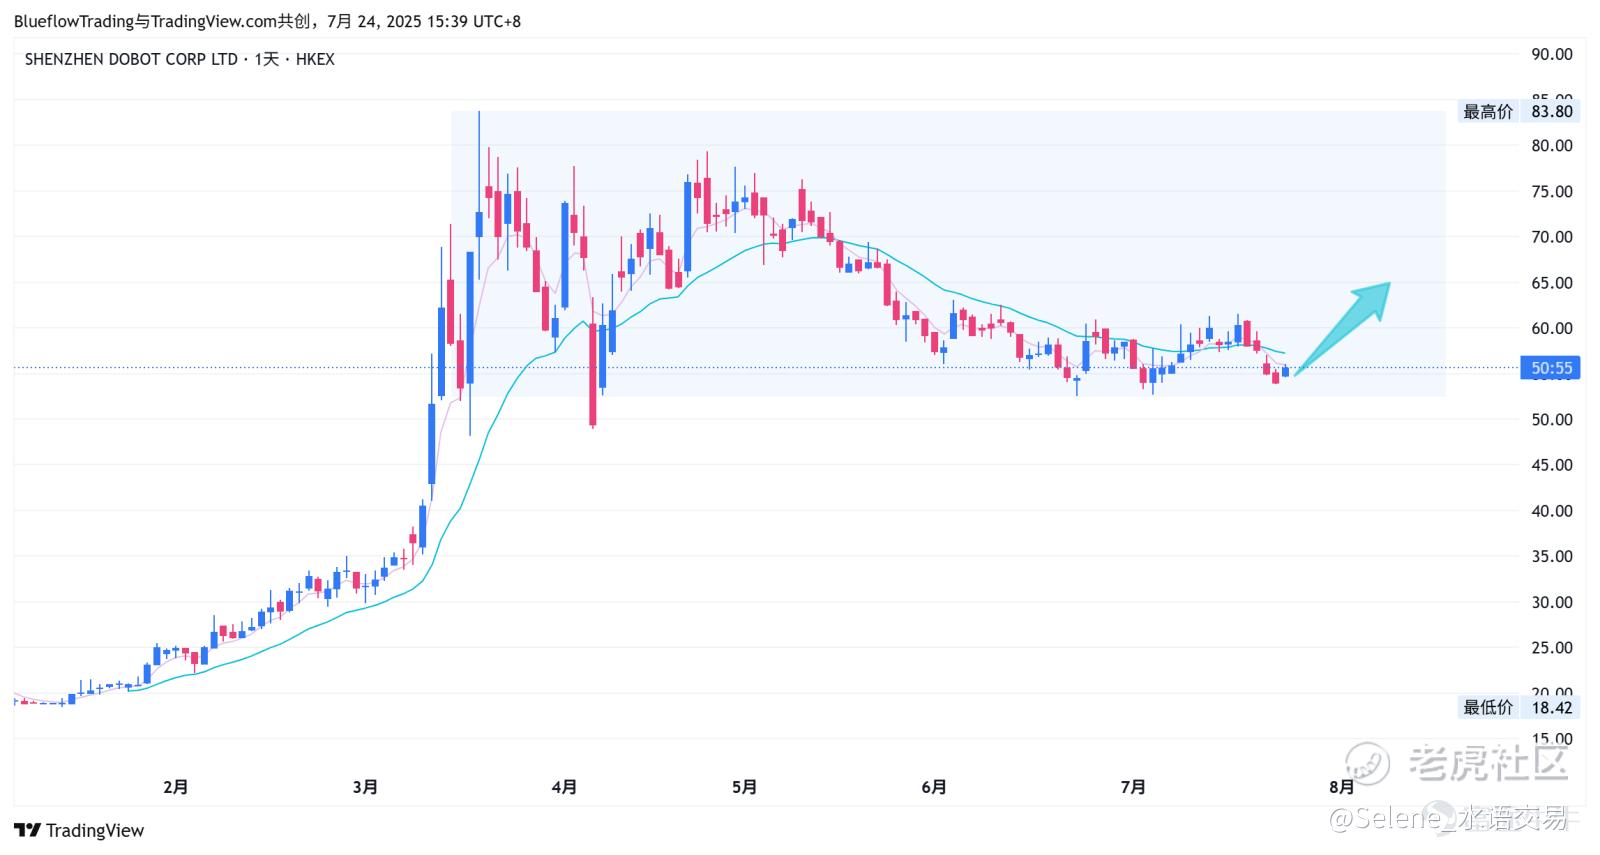Viewport: 1600px width, 855px height.
Task: Click the 40.00 price axis label
Action: click(1552, 511)
